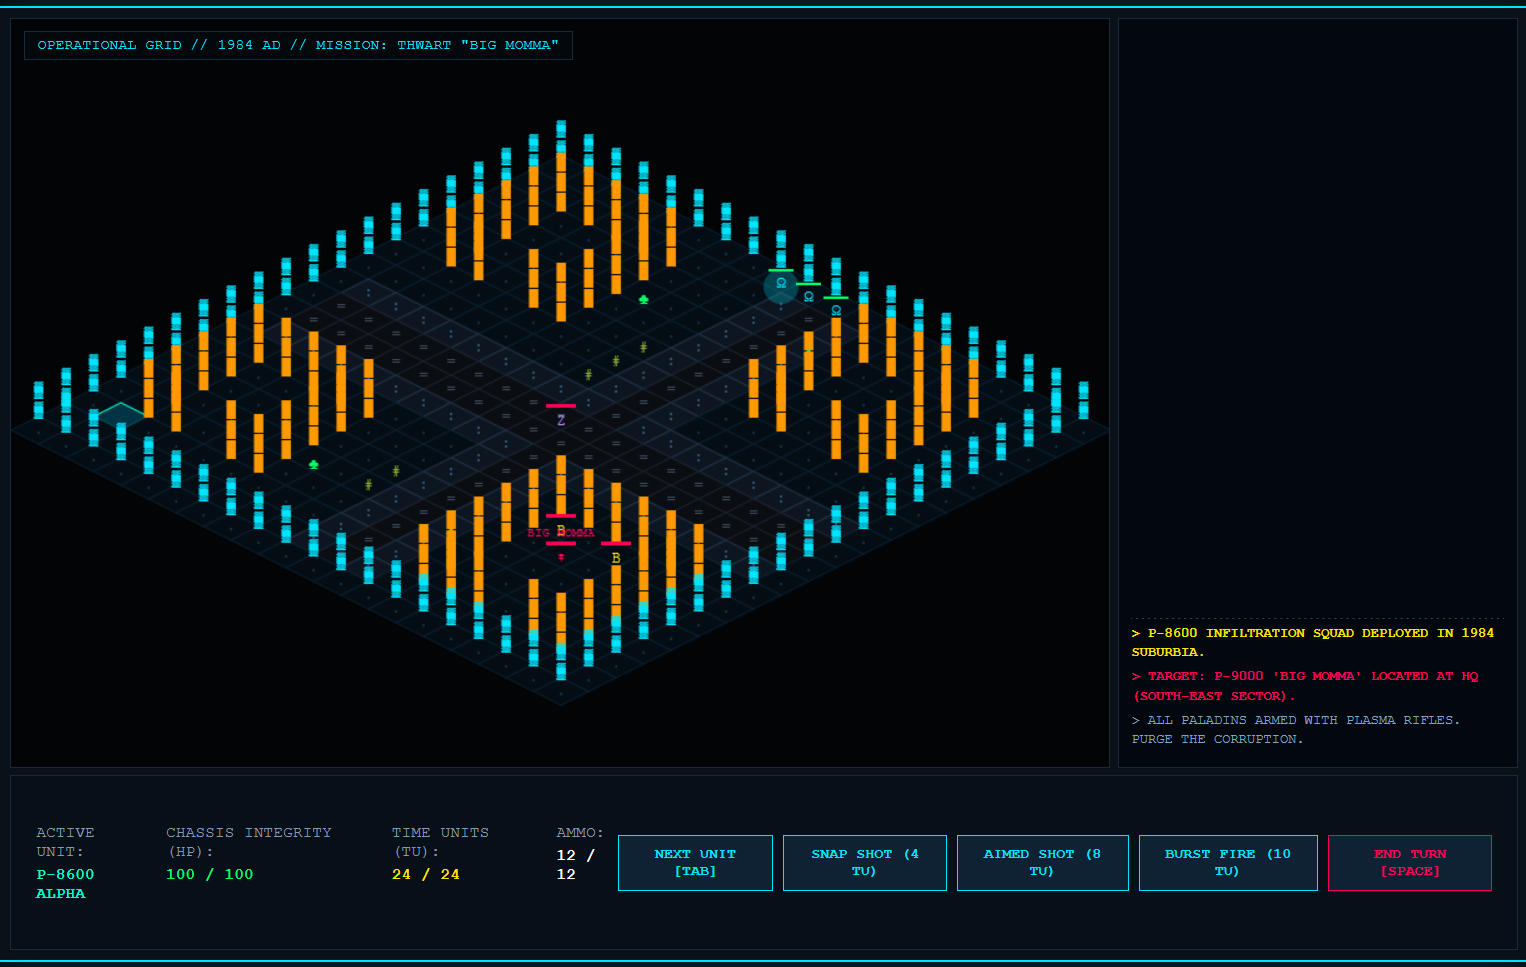Activate Burst Fire (10 TU)
This screenshot has width=1526, height=967.
(x=1228, y=862)
